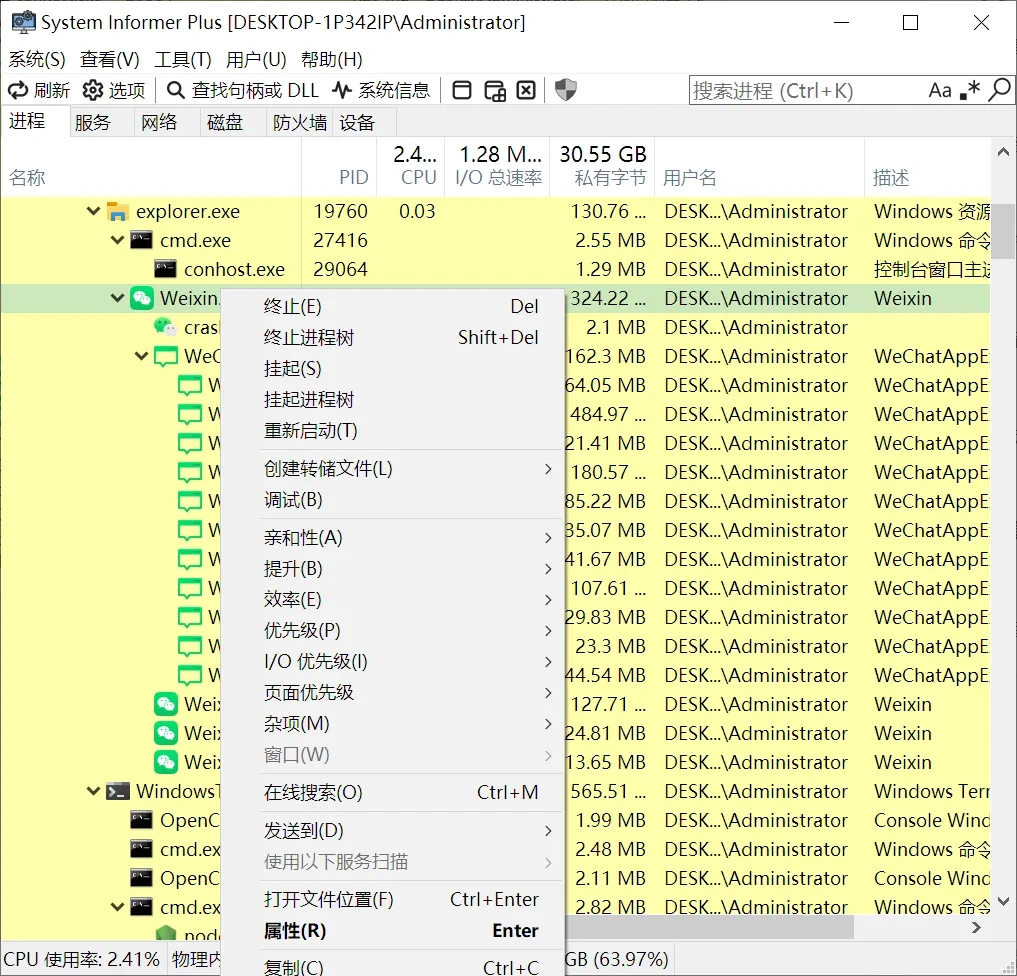Open the 帮助(H) menu

tap(331, 60)
